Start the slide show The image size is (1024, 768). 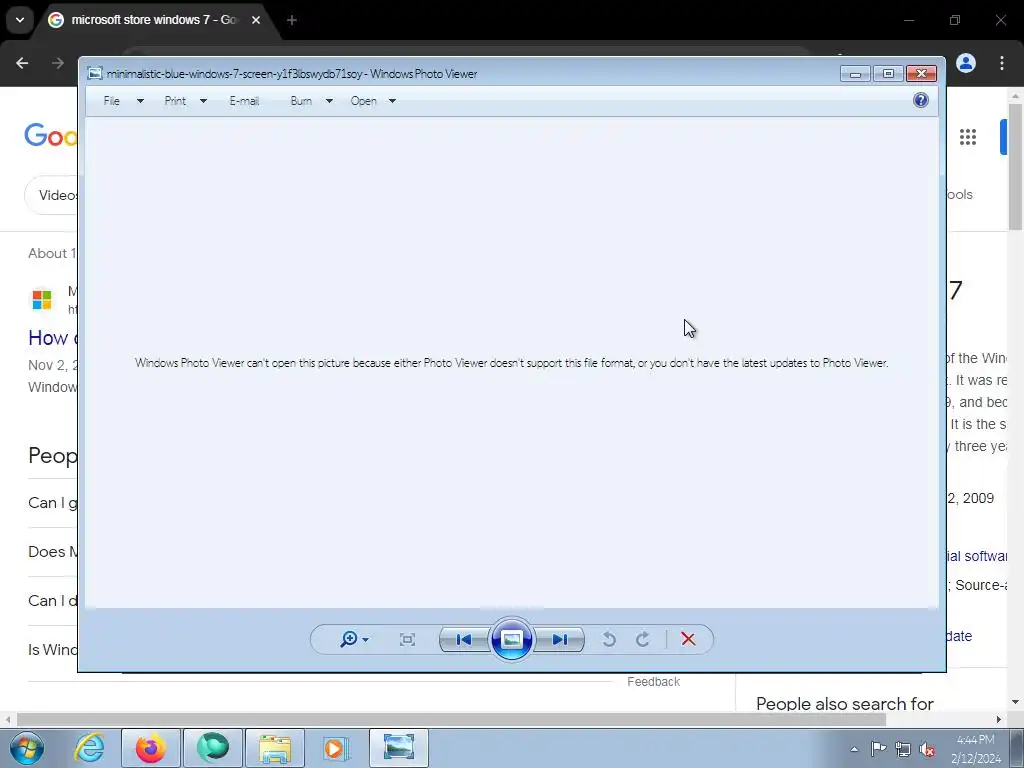pos(511,639)
